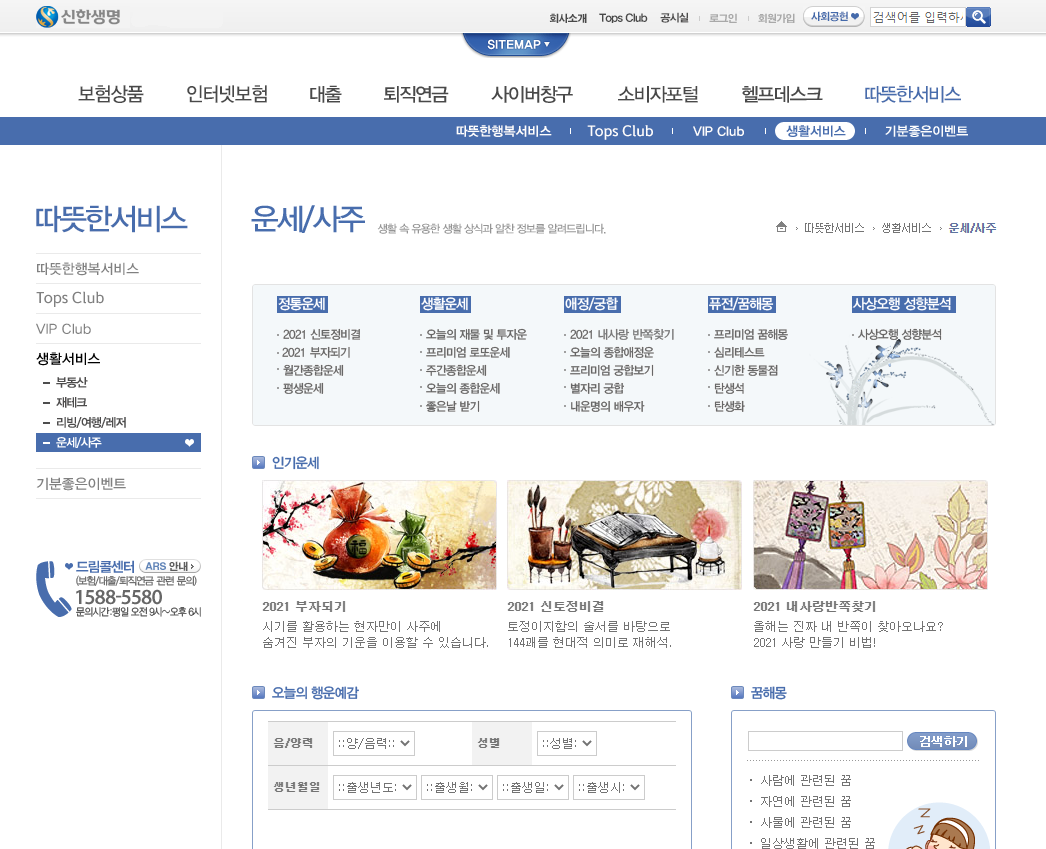Screen dimensions: 1046x849
Task: Click the 사상오행 성향분석 list link
Action: coord(899,334)
